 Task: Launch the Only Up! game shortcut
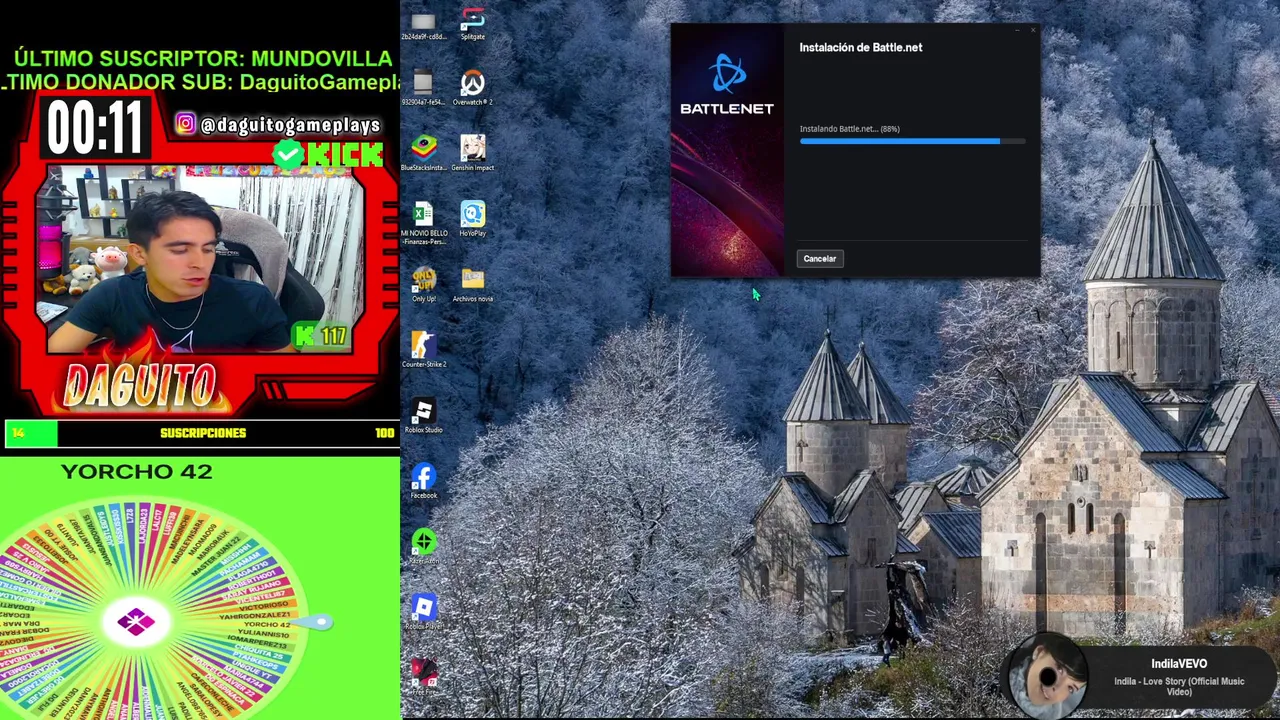[x=424, y=284]
